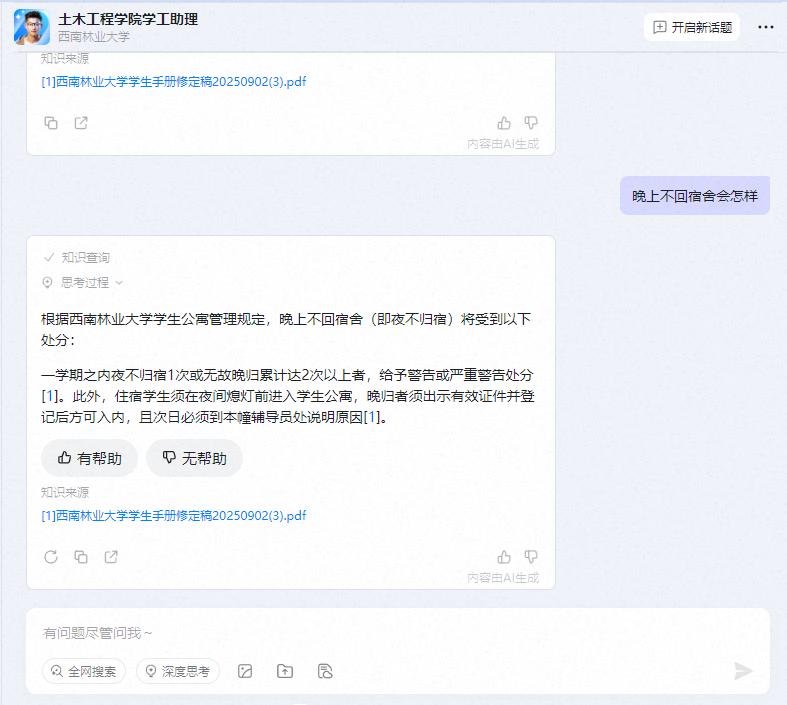Click the message input field 有问题尽管问我
787x705 pixels.
(380, 633)
